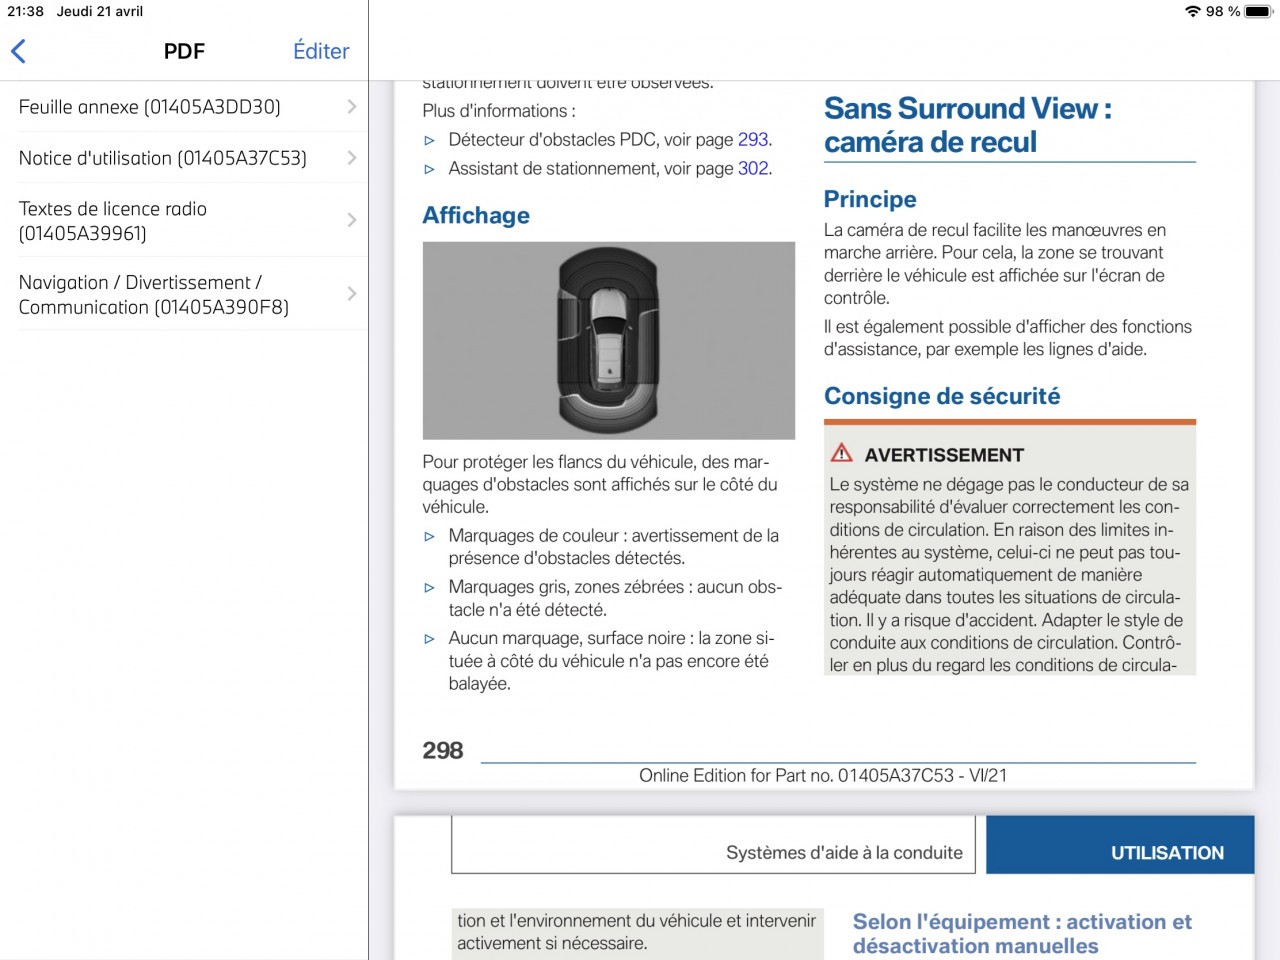This screenshot has width=1280, height=960.
Task: Tap the 'Consigne de sécurité' heading
Action: pos(942,396)
